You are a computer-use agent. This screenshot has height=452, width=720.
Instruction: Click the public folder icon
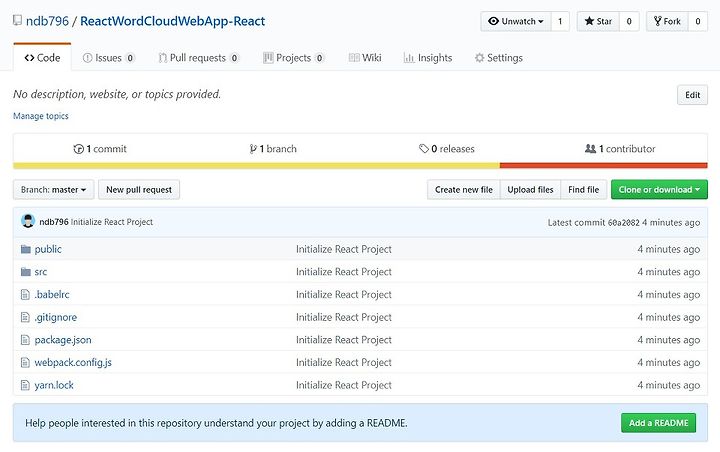(x=26, y=249)
